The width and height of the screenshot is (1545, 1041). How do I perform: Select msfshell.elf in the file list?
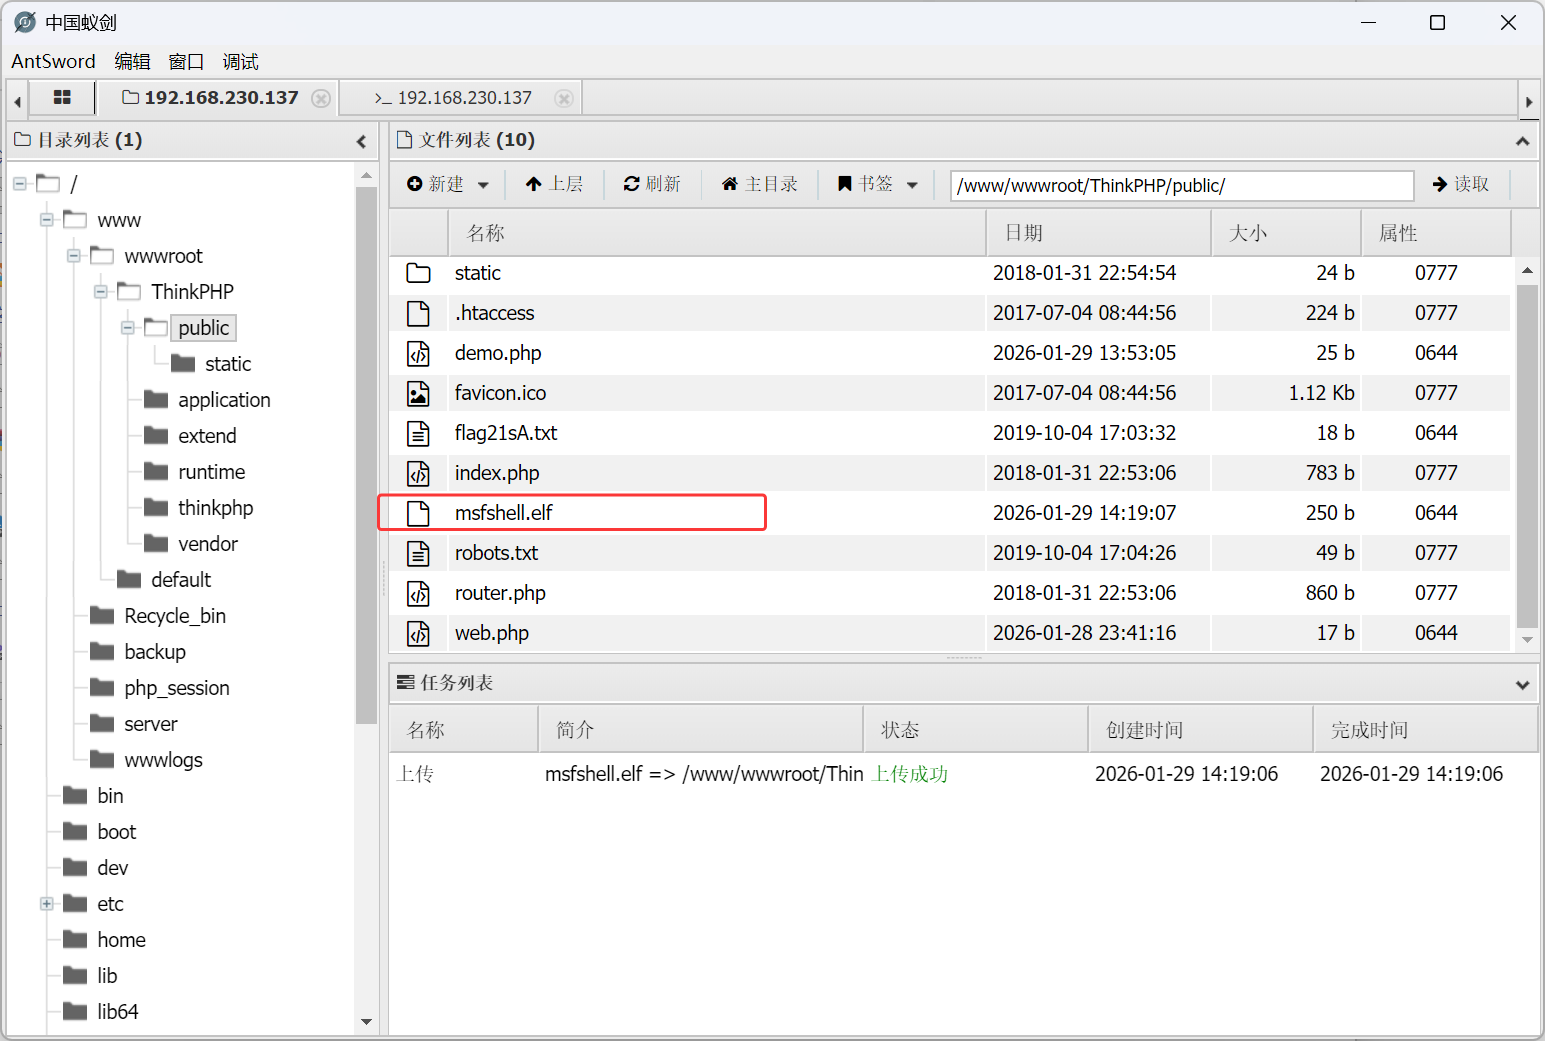coord(504,513)
